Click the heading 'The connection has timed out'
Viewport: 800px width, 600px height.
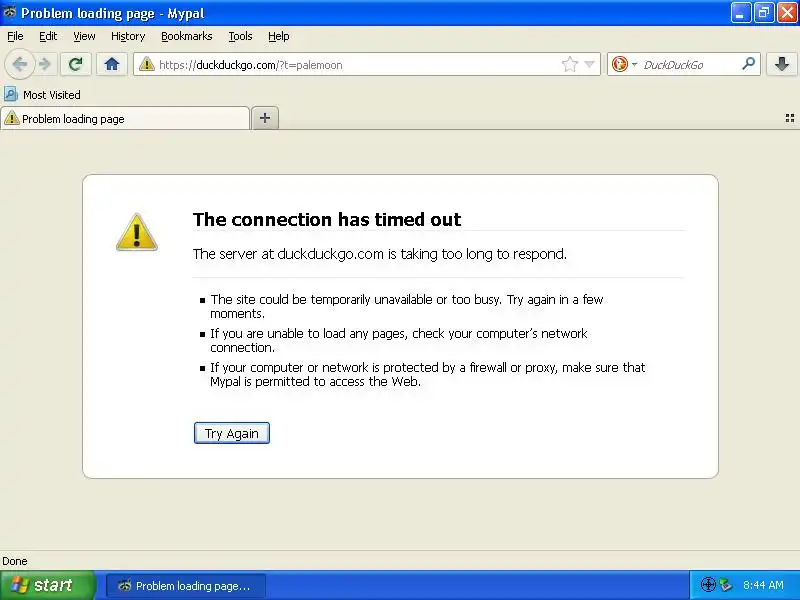327,219
